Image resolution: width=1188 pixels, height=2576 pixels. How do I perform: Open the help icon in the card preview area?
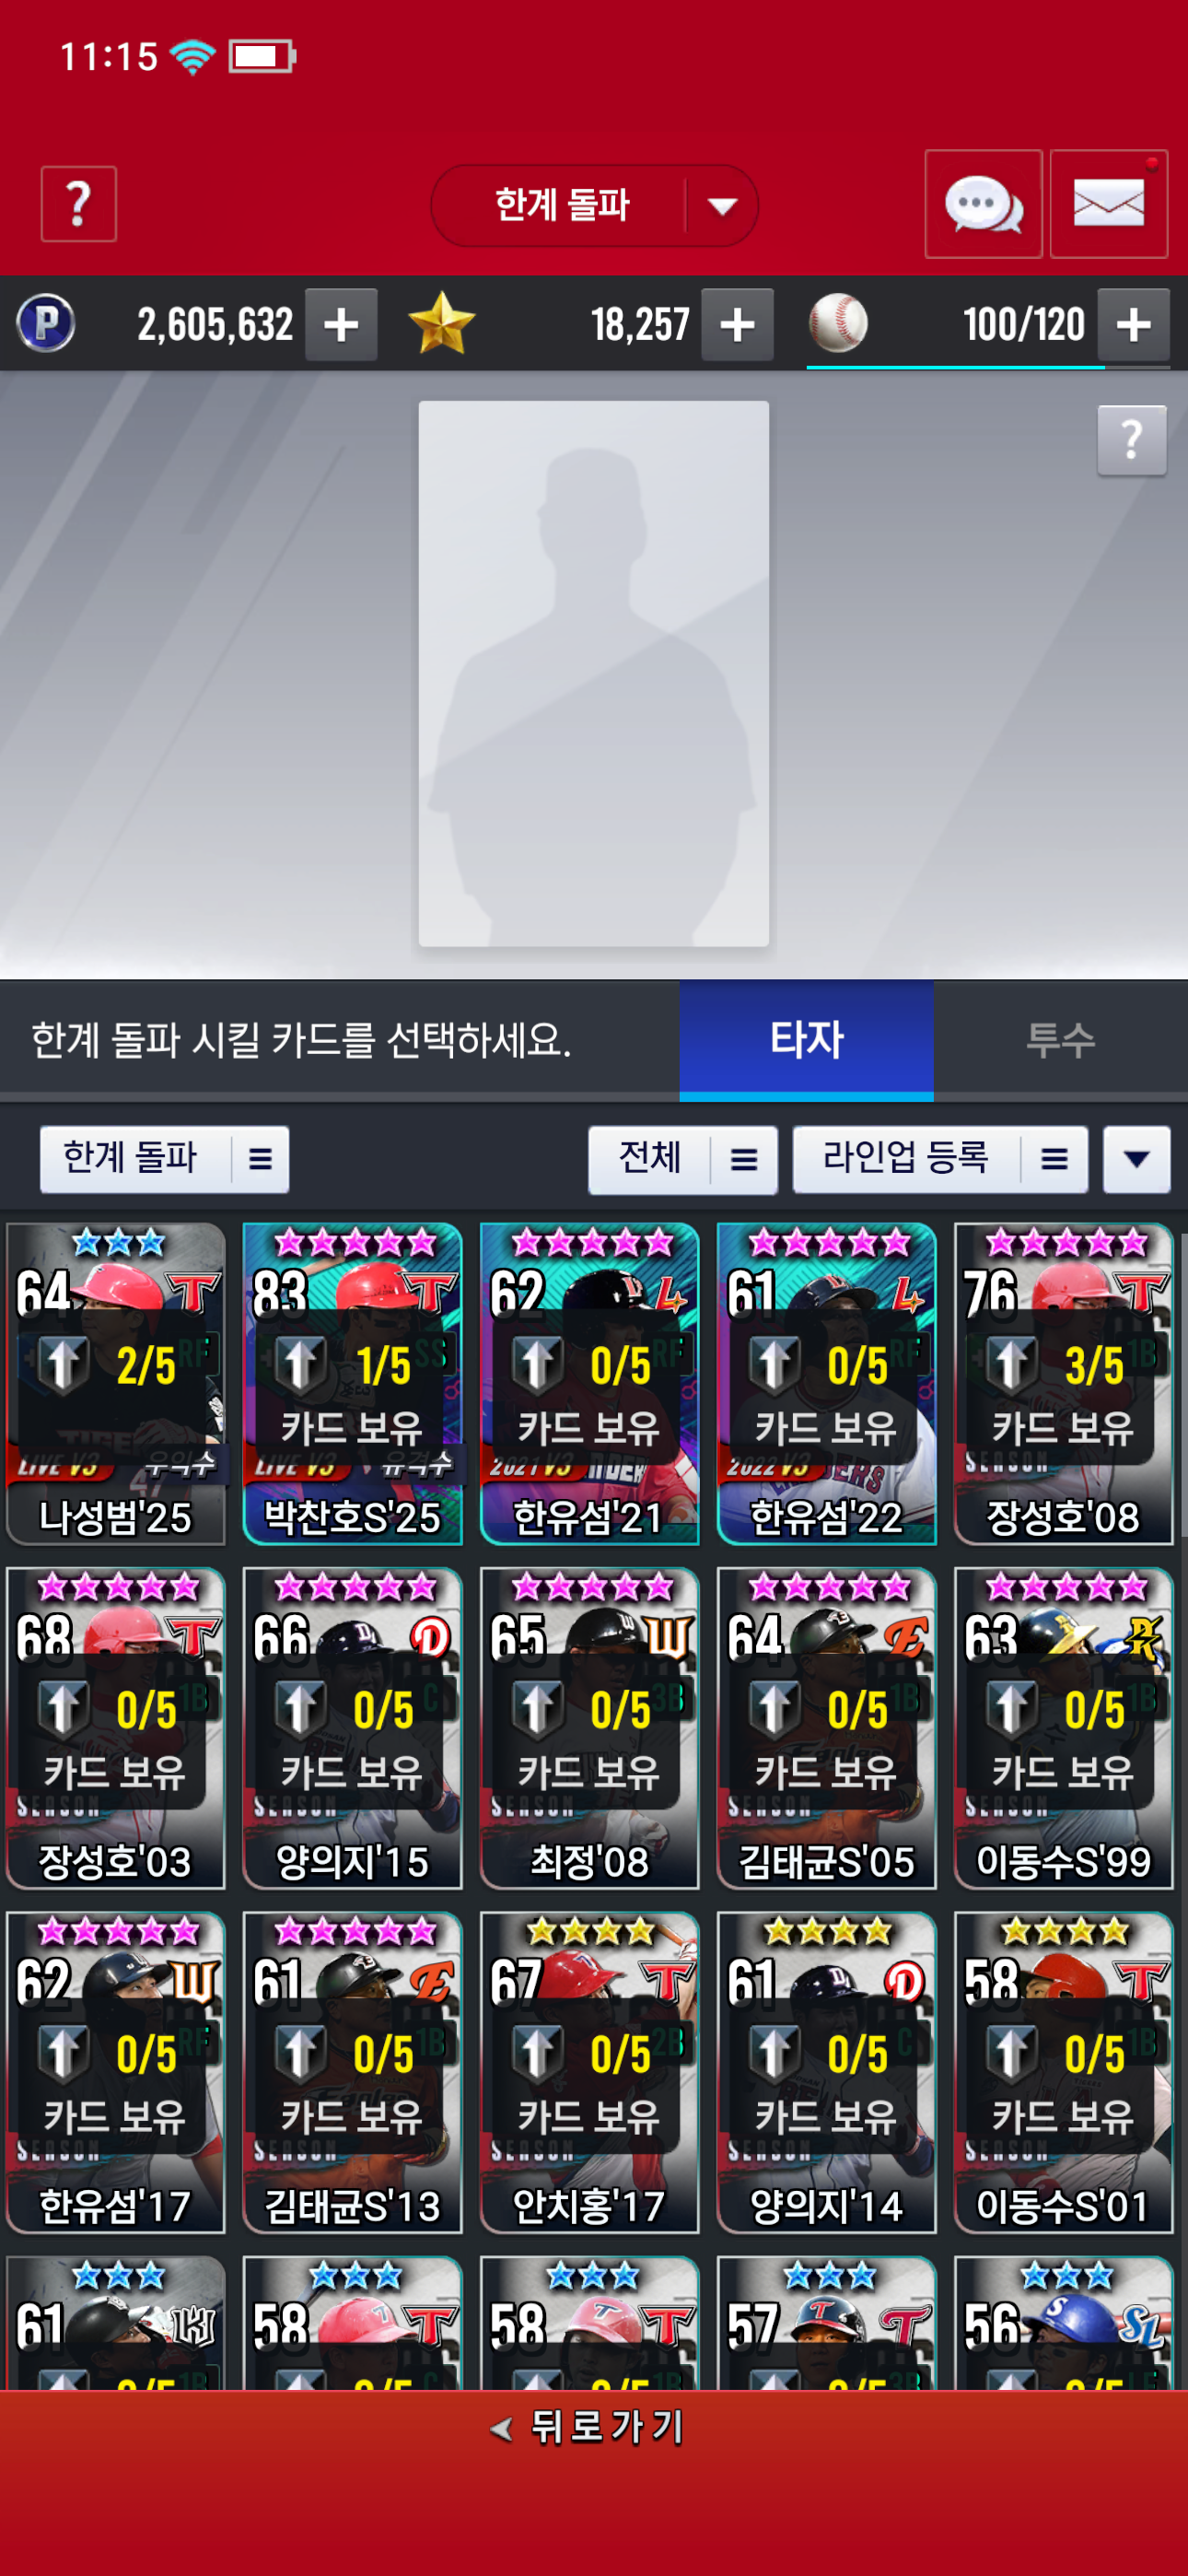[1131, 440]
